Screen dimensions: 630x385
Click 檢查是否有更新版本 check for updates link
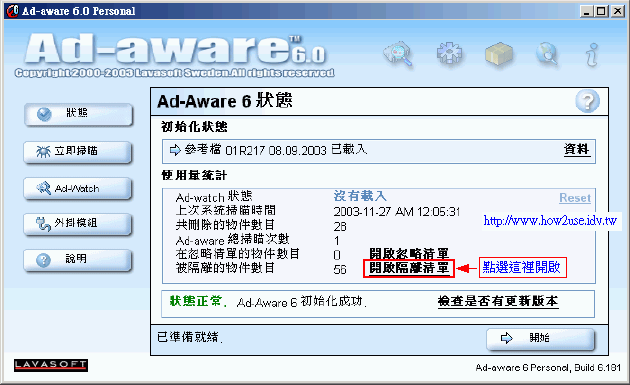pos(498,301)
